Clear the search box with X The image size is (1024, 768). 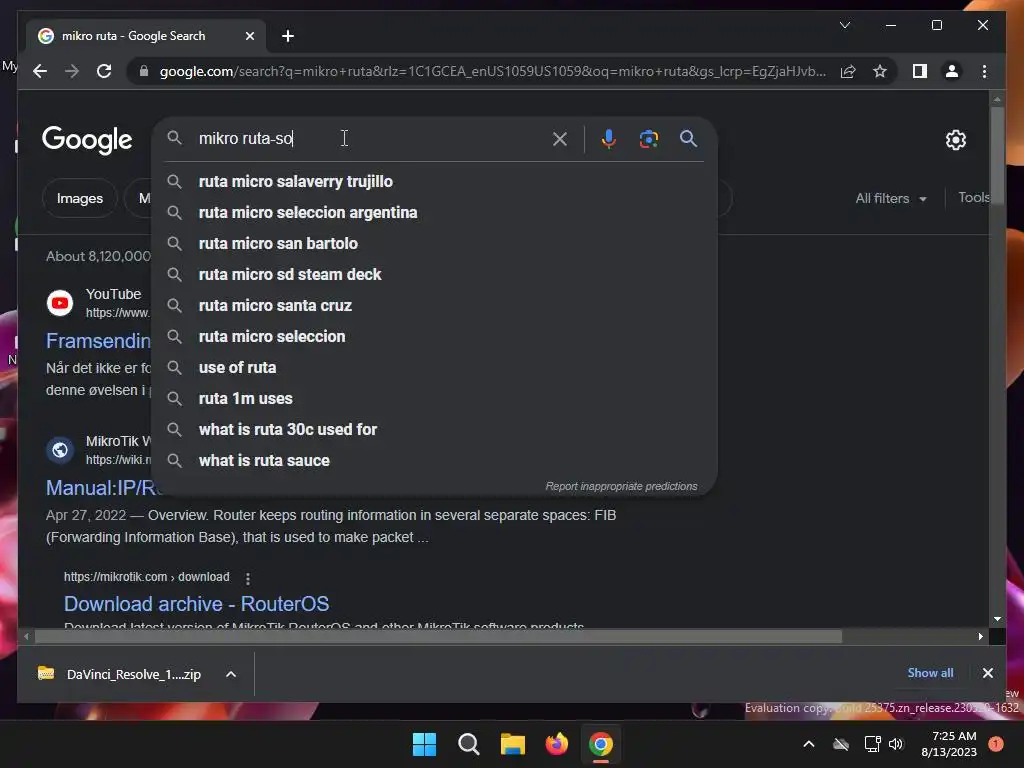560,138
